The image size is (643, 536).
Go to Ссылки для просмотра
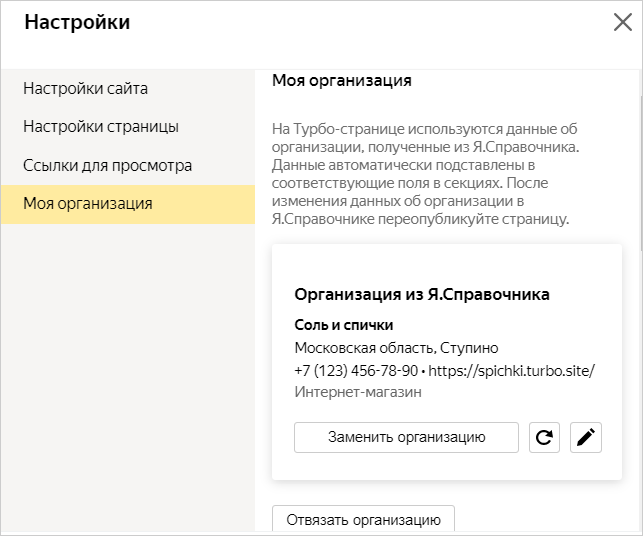[107, 165]
